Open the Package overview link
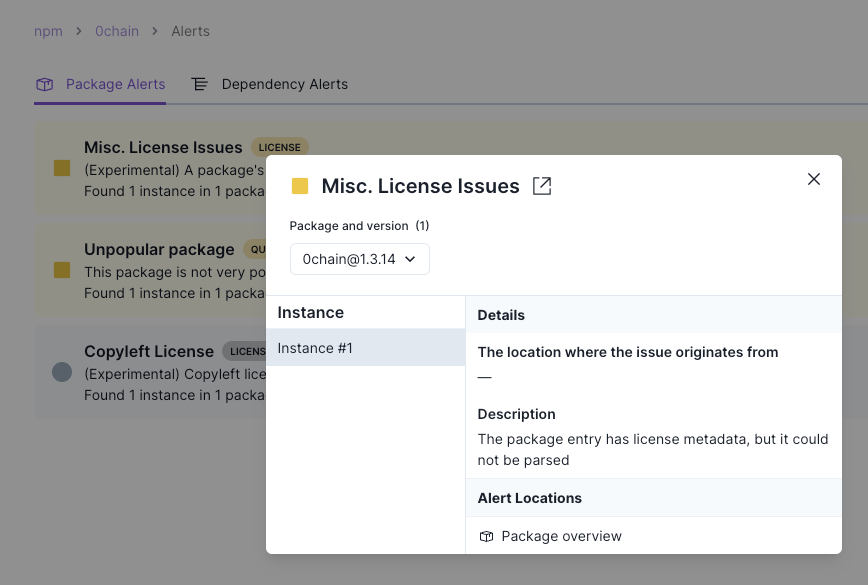This screenshot has width=868, height=585. tap(561, 536)
